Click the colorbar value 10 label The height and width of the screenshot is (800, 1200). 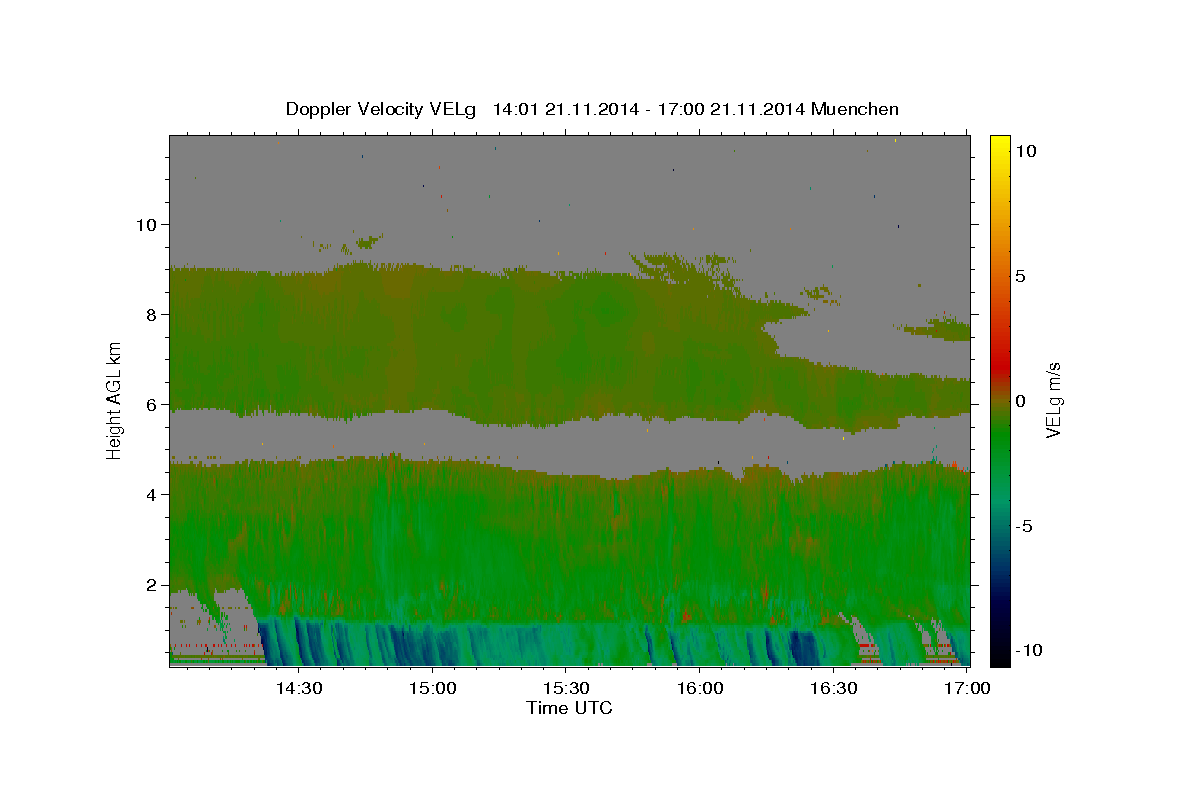[1026, 151]
